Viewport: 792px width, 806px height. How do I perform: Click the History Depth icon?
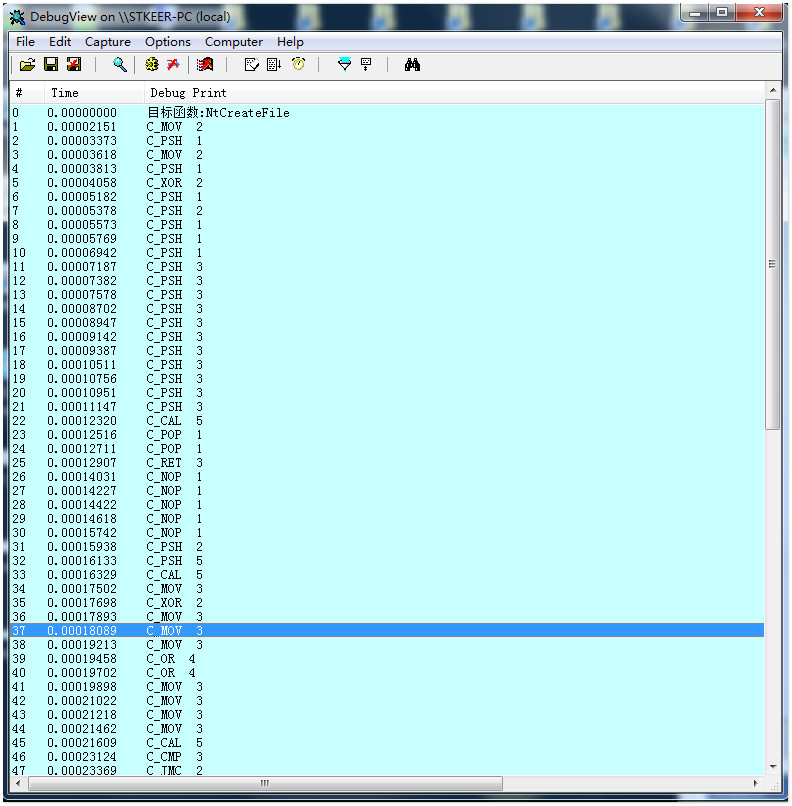click(366, 65)
